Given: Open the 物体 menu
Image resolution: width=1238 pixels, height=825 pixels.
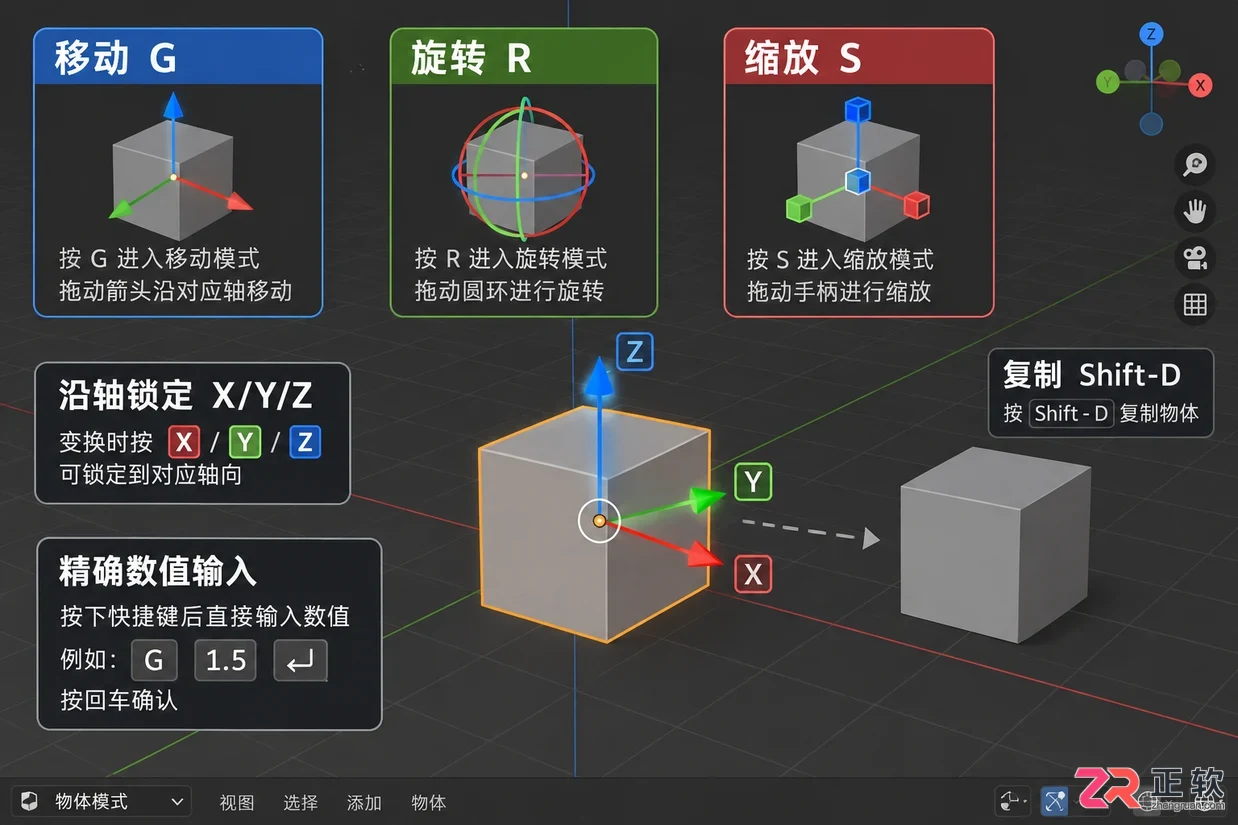Looking at the screenshot, I should coord(428,802).
